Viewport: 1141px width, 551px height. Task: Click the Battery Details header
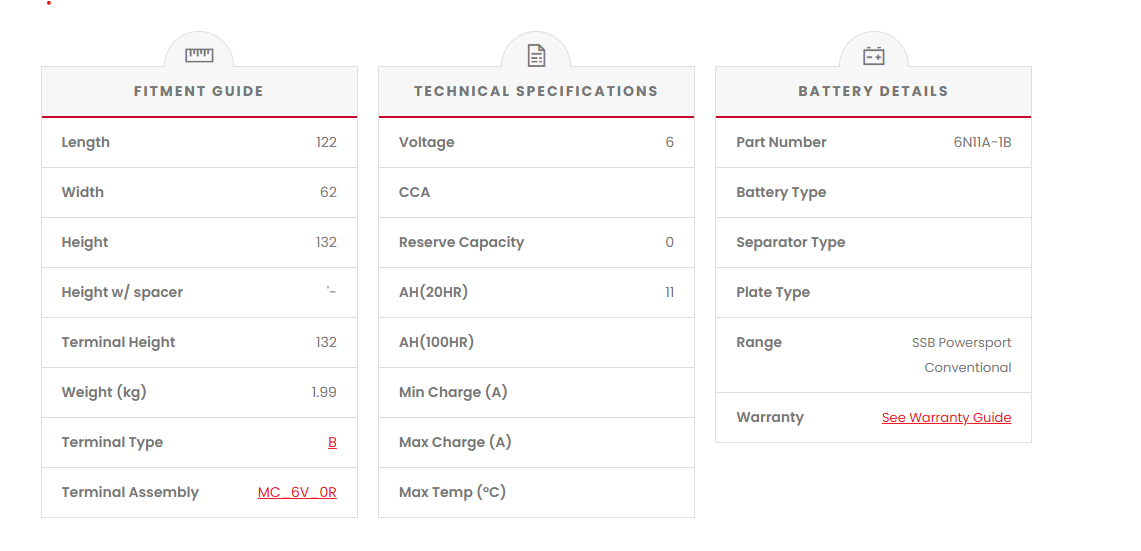pos(873,91)
